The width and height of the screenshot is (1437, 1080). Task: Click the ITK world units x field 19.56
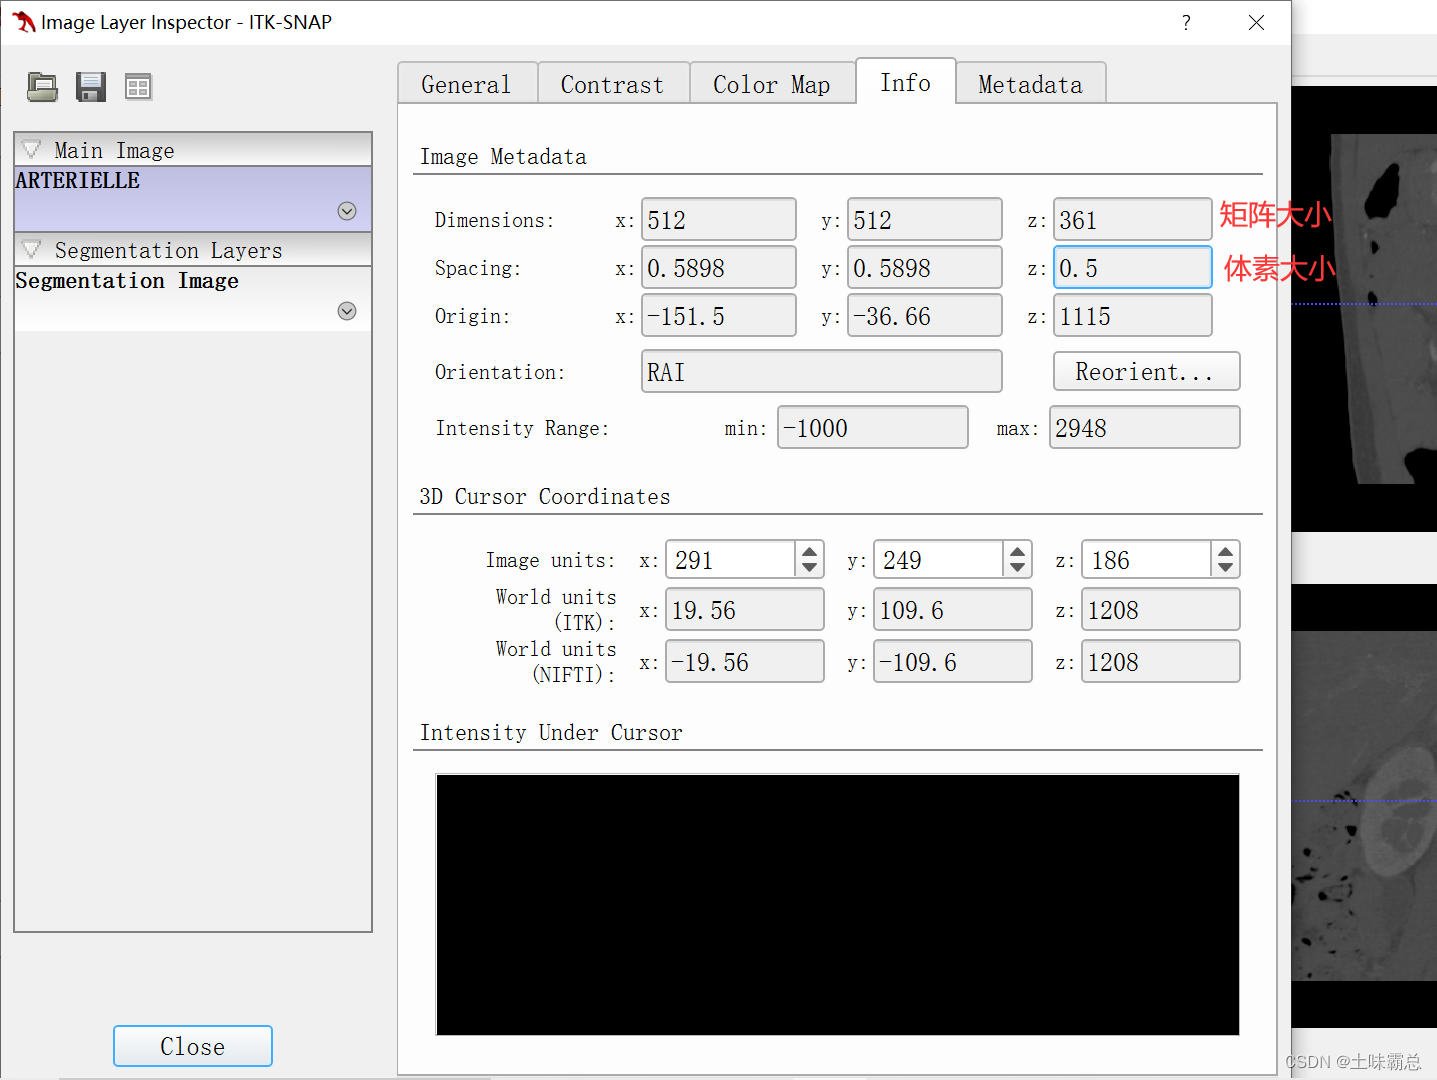point(745,610)
